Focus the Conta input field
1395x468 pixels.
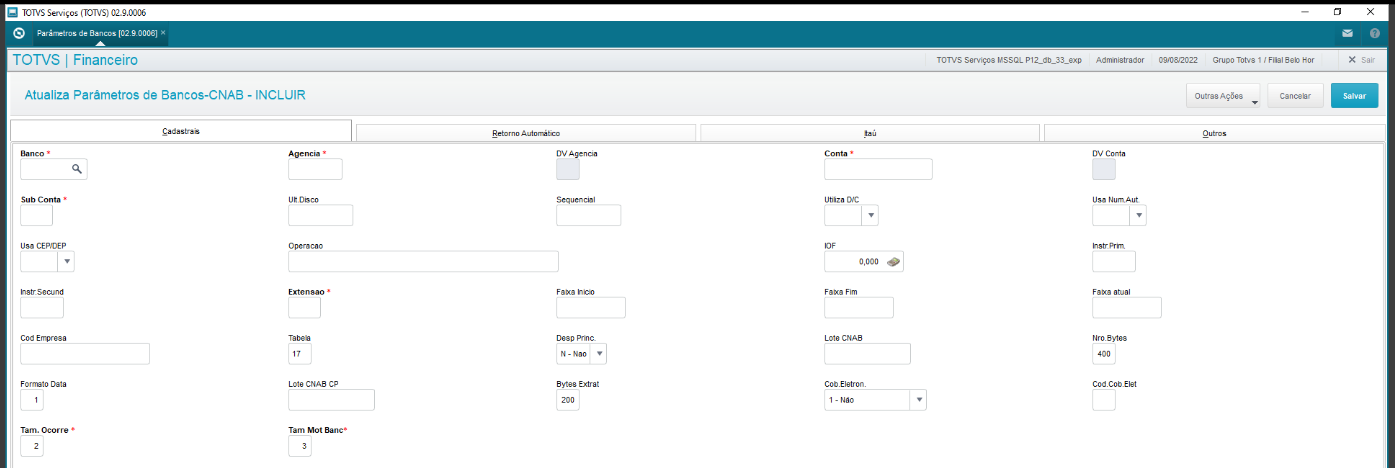(878, 169)
